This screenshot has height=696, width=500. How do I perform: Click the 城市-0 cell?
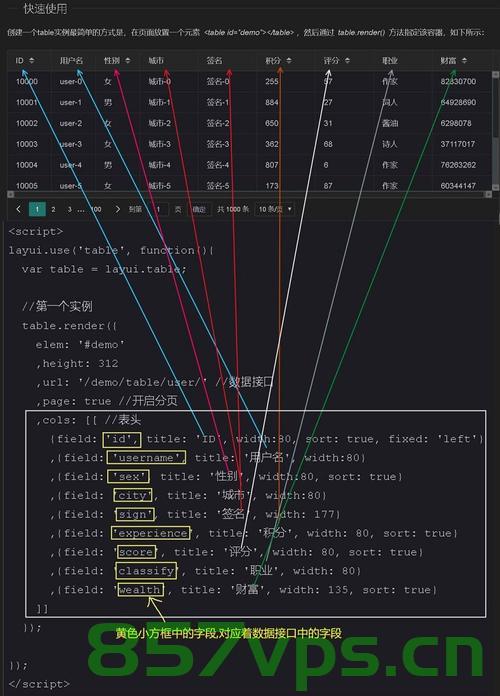tap(159, 81)
